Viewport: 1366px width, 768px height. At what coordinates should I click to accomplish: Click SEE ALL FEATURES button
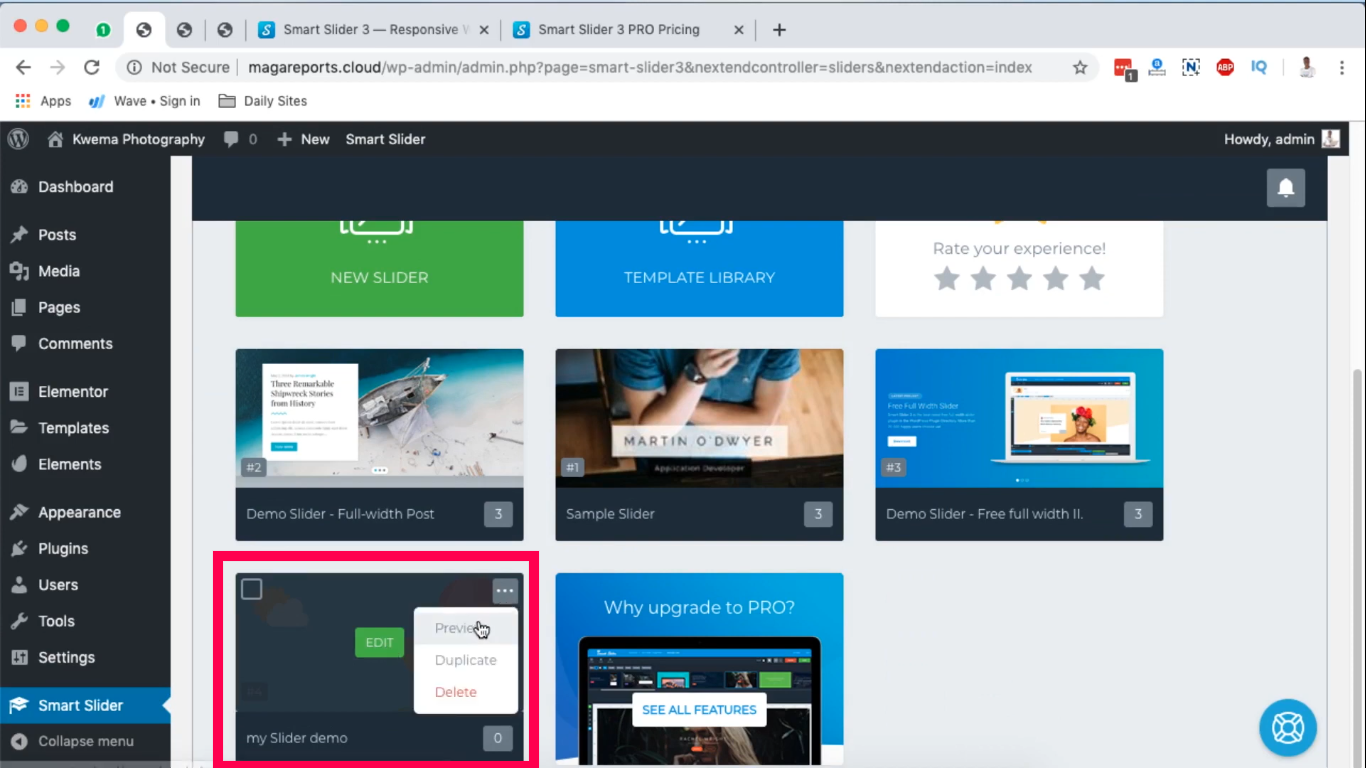[699, 709]
